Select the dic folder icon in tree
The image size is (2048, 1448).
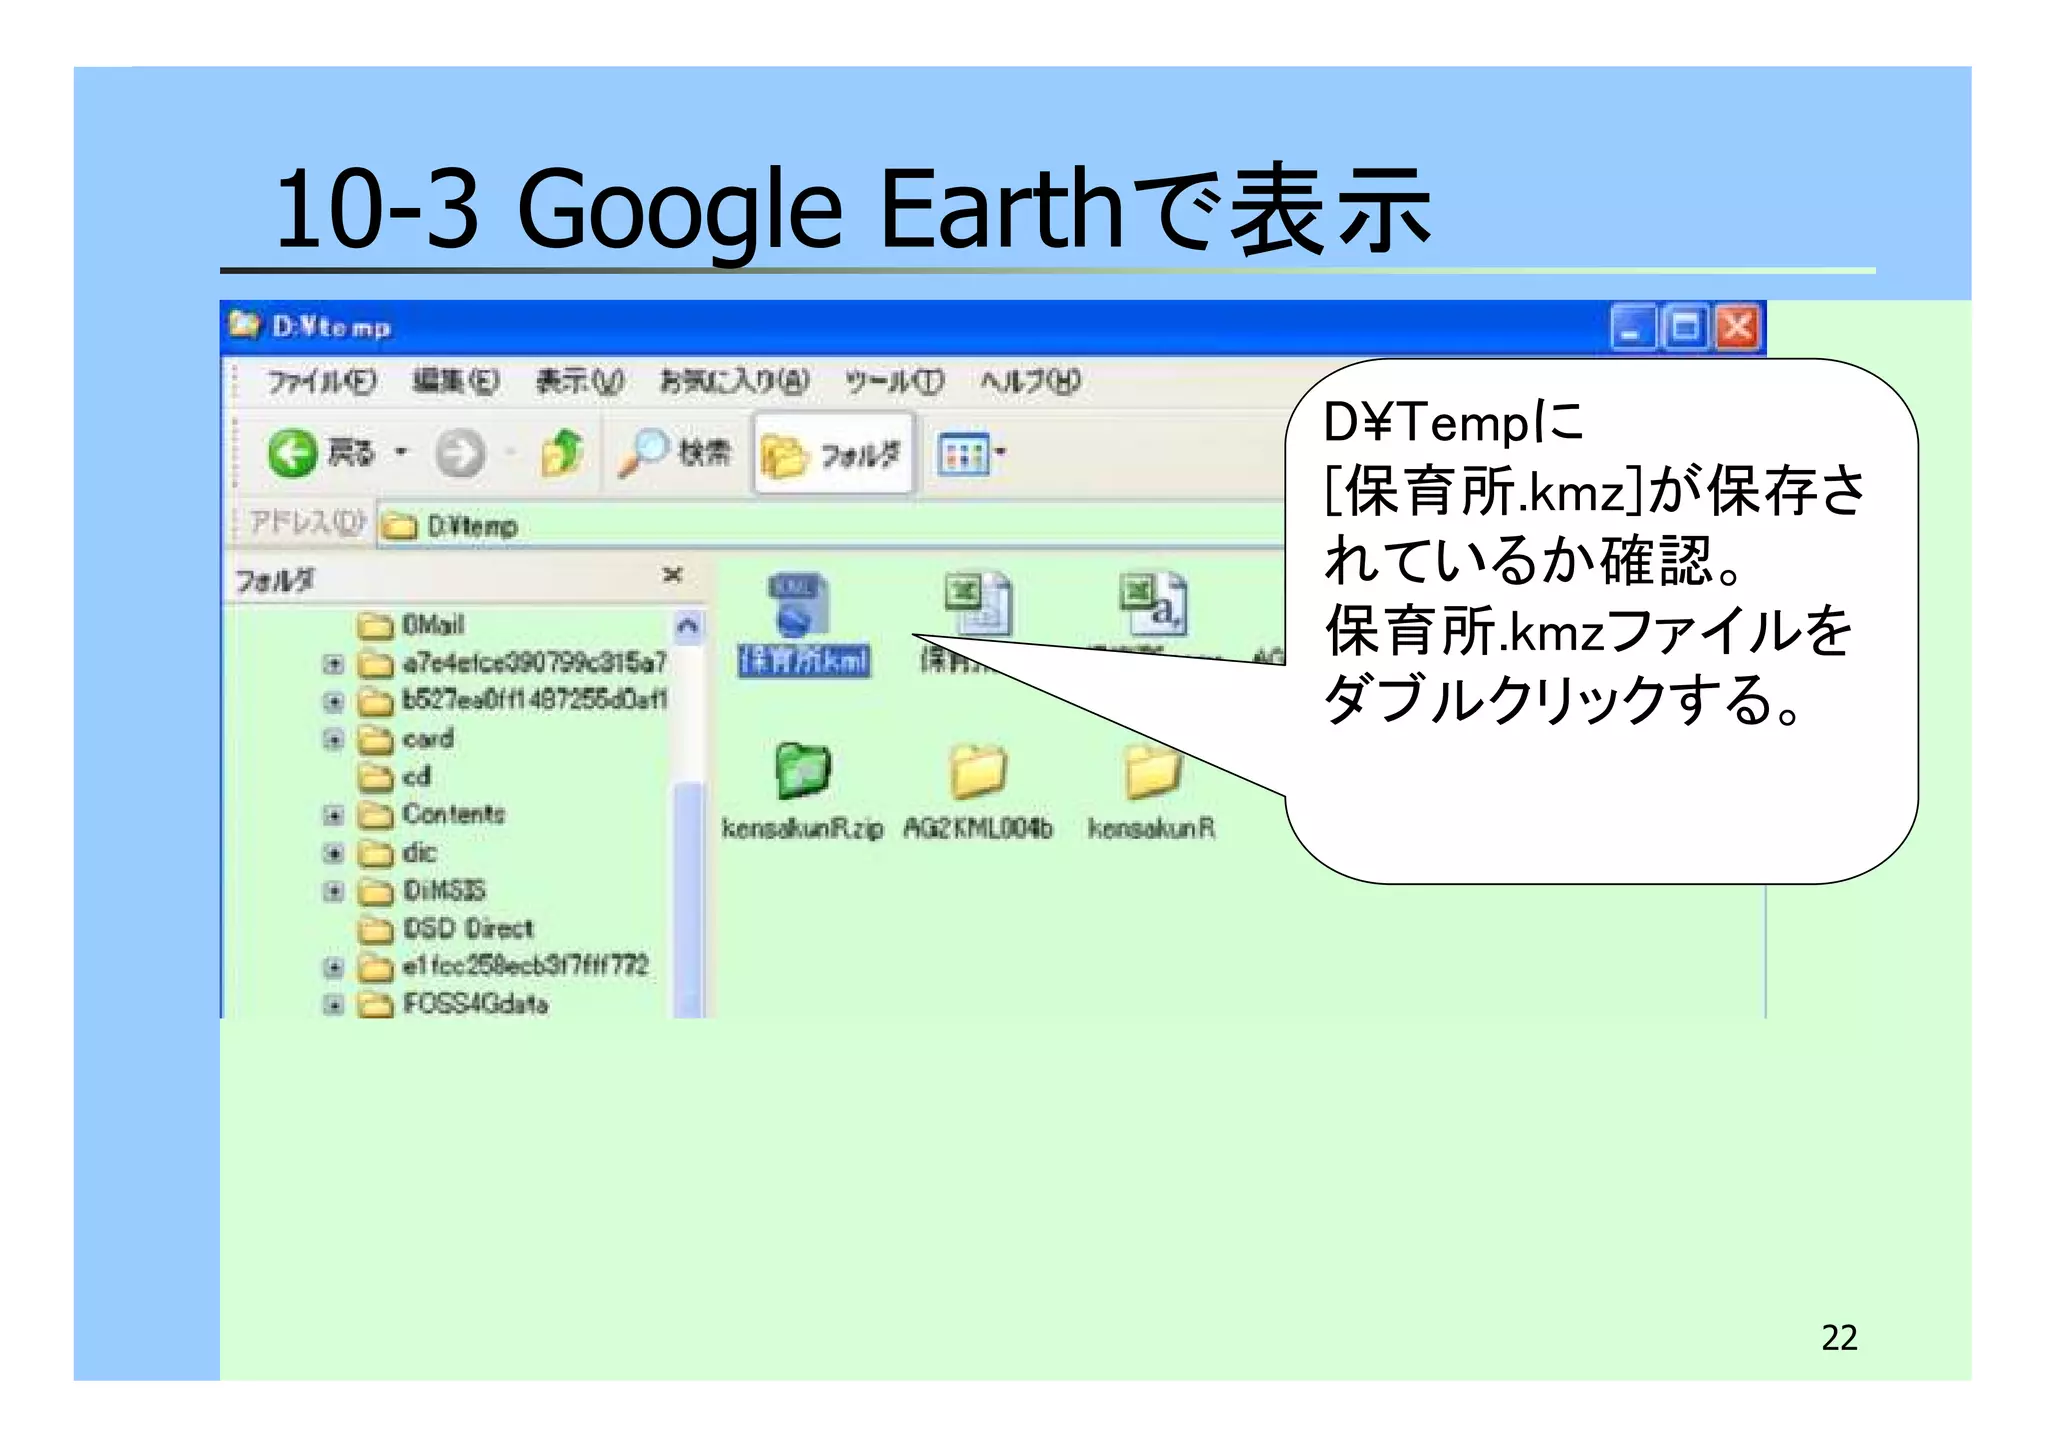coord(375,854)
